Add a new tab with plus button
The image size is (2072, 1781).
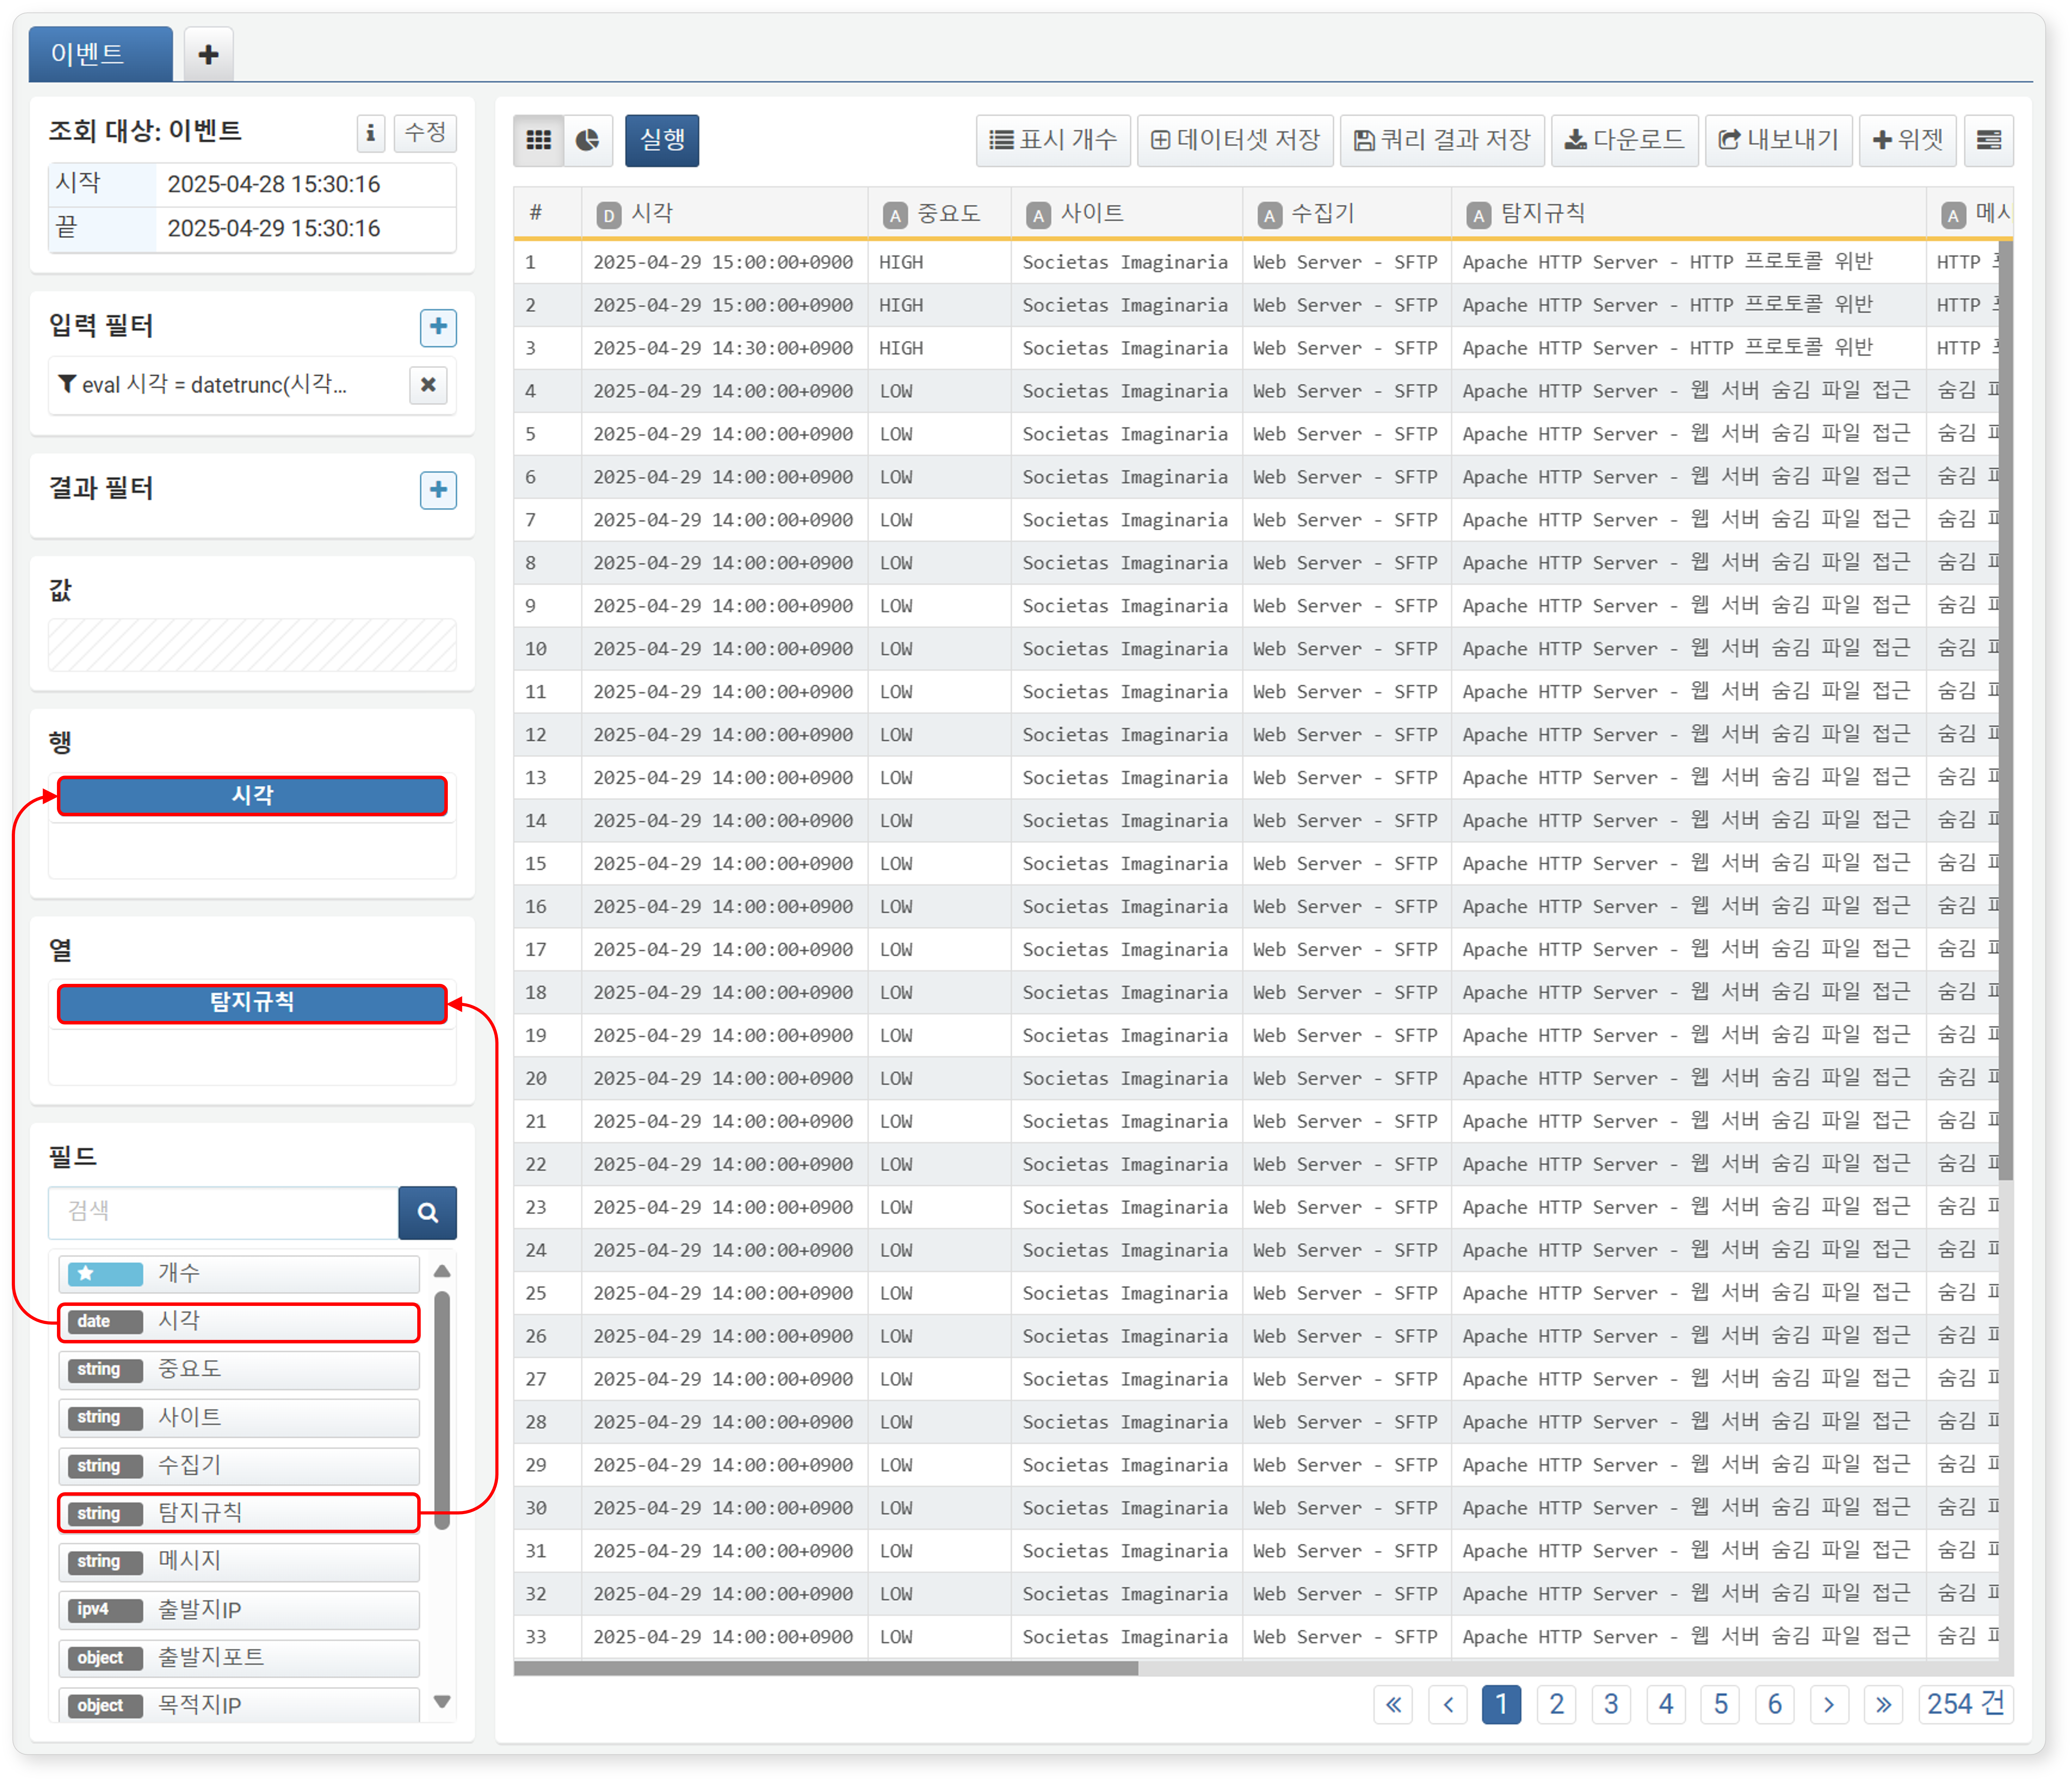[209, 54]
